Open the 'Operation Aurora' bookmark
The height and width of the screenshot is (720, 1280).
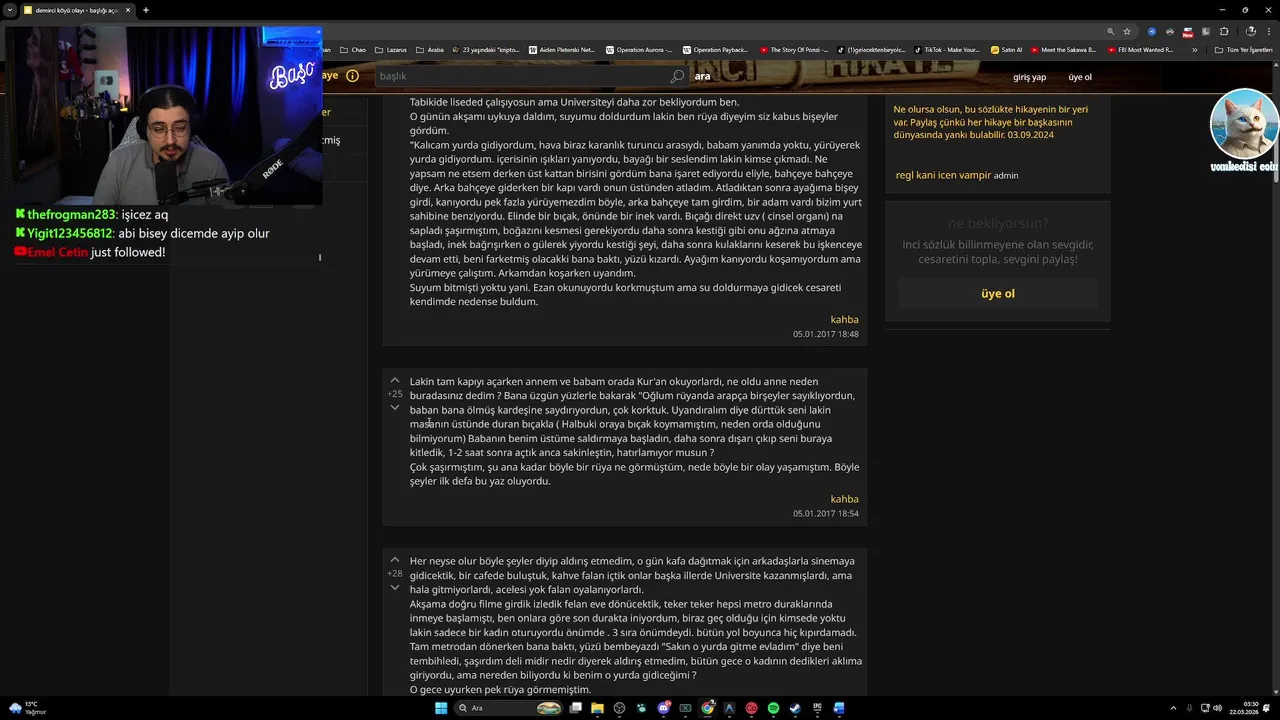click(x=638, y=50)
